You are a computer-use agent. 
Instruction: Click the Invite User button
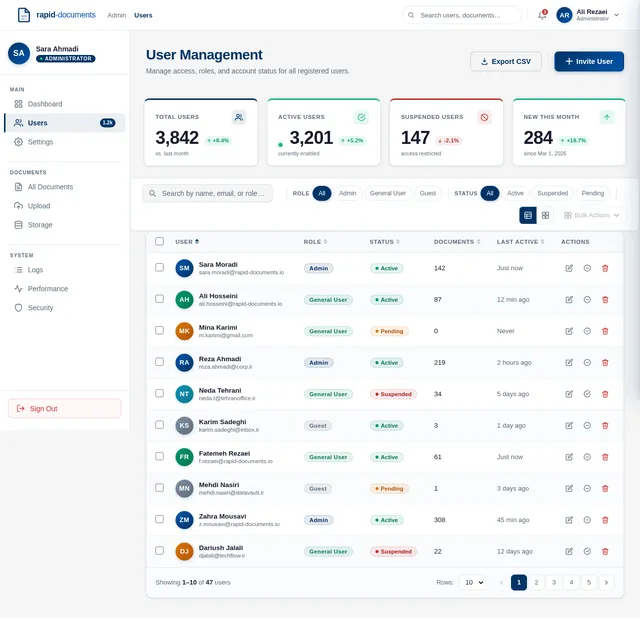(x=589, y=61)
